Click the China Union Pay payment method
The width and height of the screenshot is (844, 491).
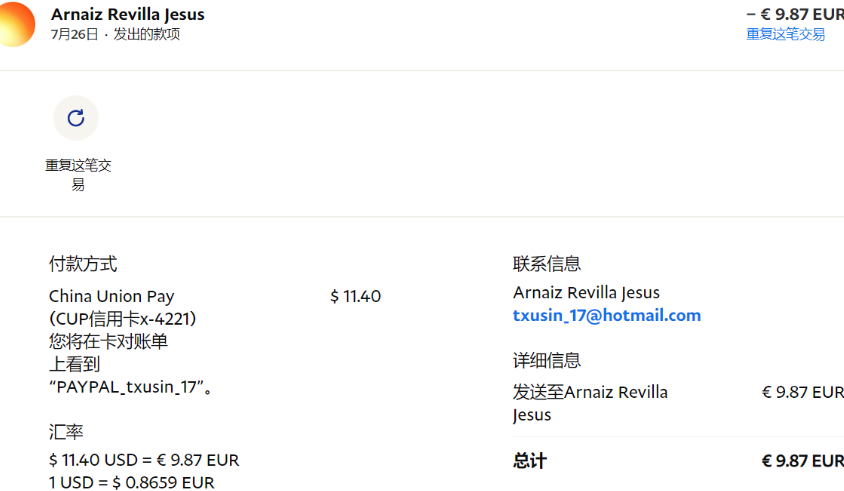(112, 296)
